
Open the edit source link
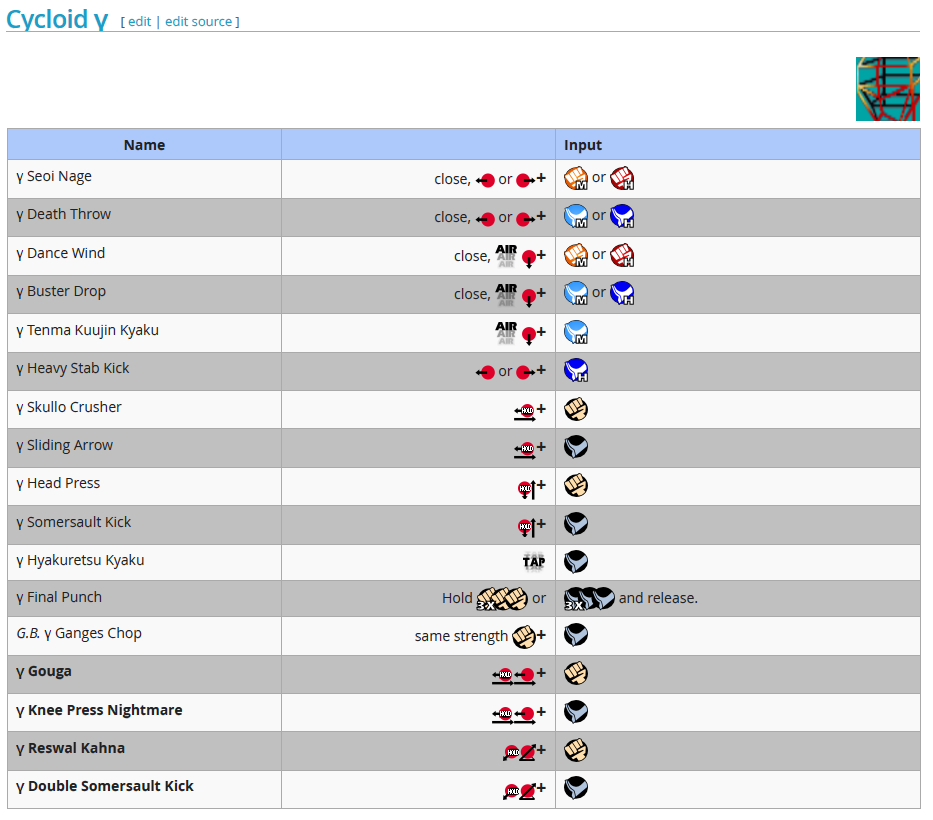point(198,21)
